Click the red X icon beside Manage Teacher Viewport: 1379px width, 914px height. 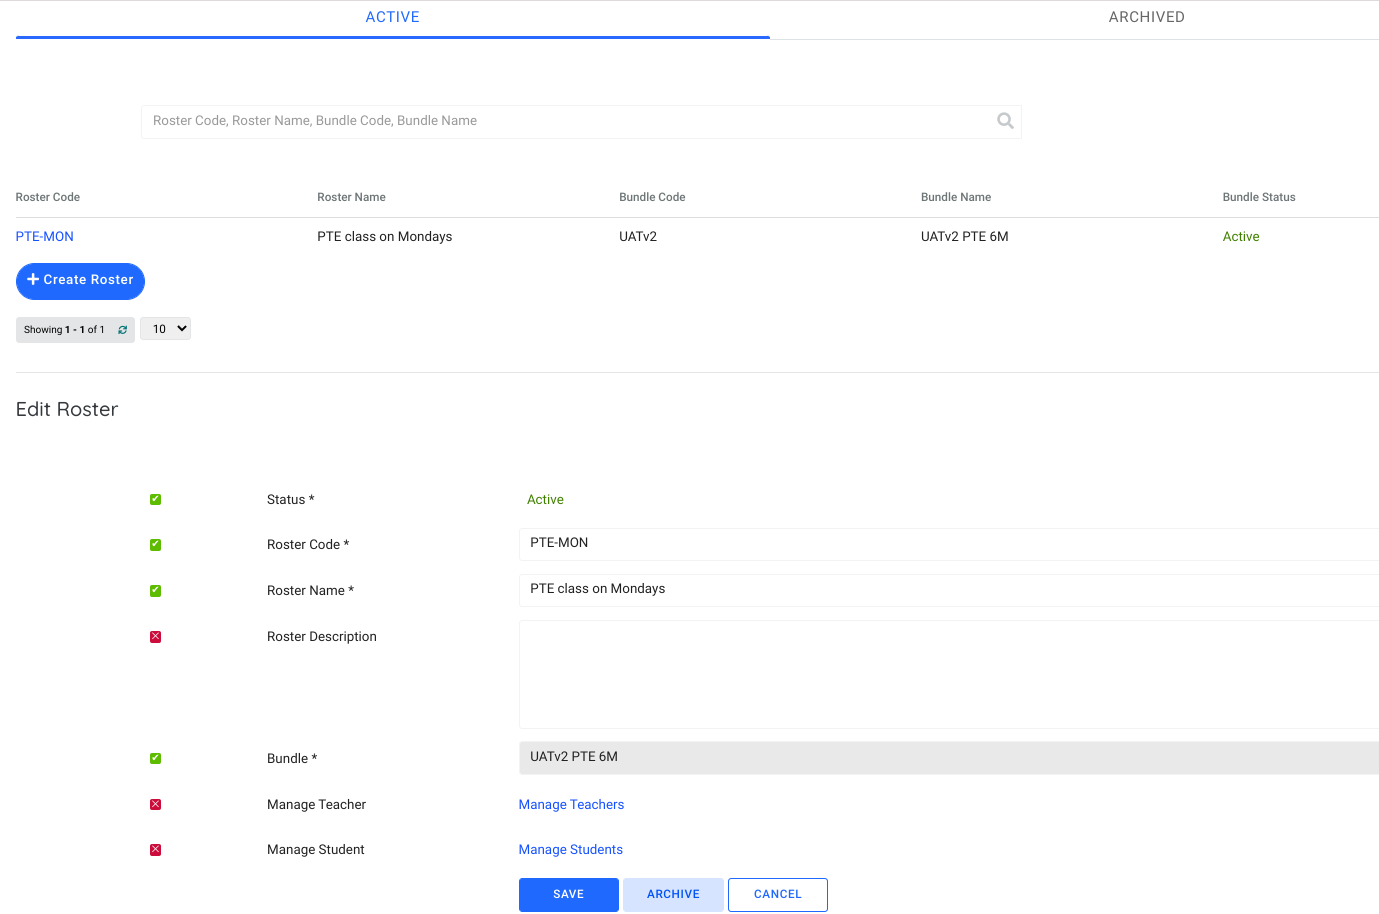[x=155, y=805]
